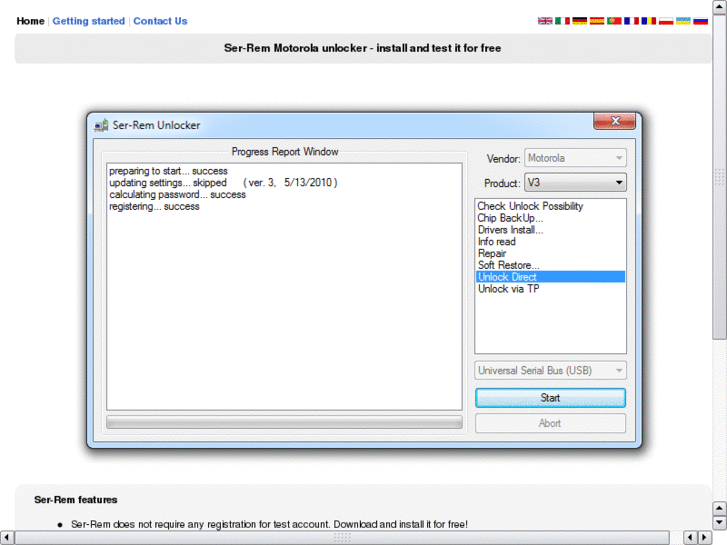The width and height of the screenshot is (727, 545).
Task: Choose the Italian flag language
Action: pos(562,21)
